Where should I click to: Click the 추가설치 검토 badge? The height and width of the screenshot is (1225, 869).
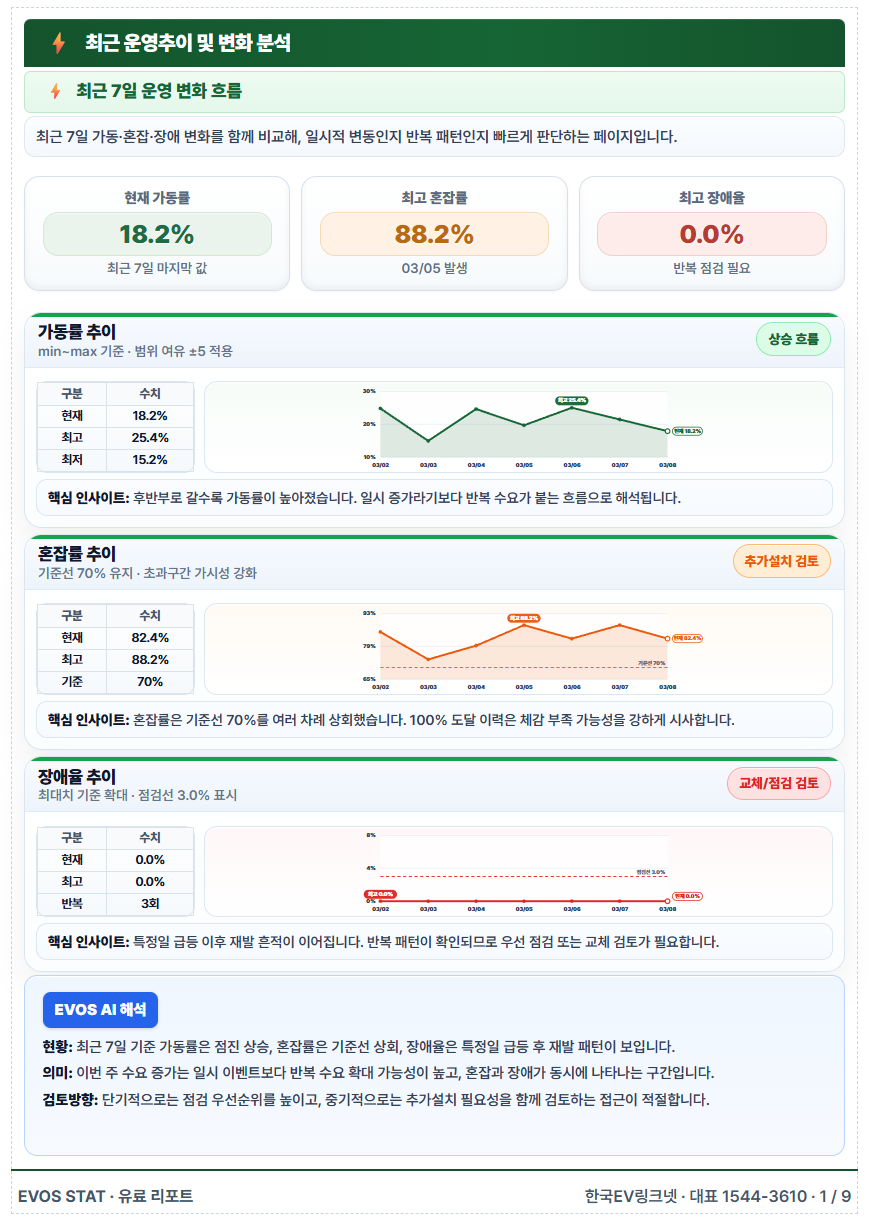781,562
